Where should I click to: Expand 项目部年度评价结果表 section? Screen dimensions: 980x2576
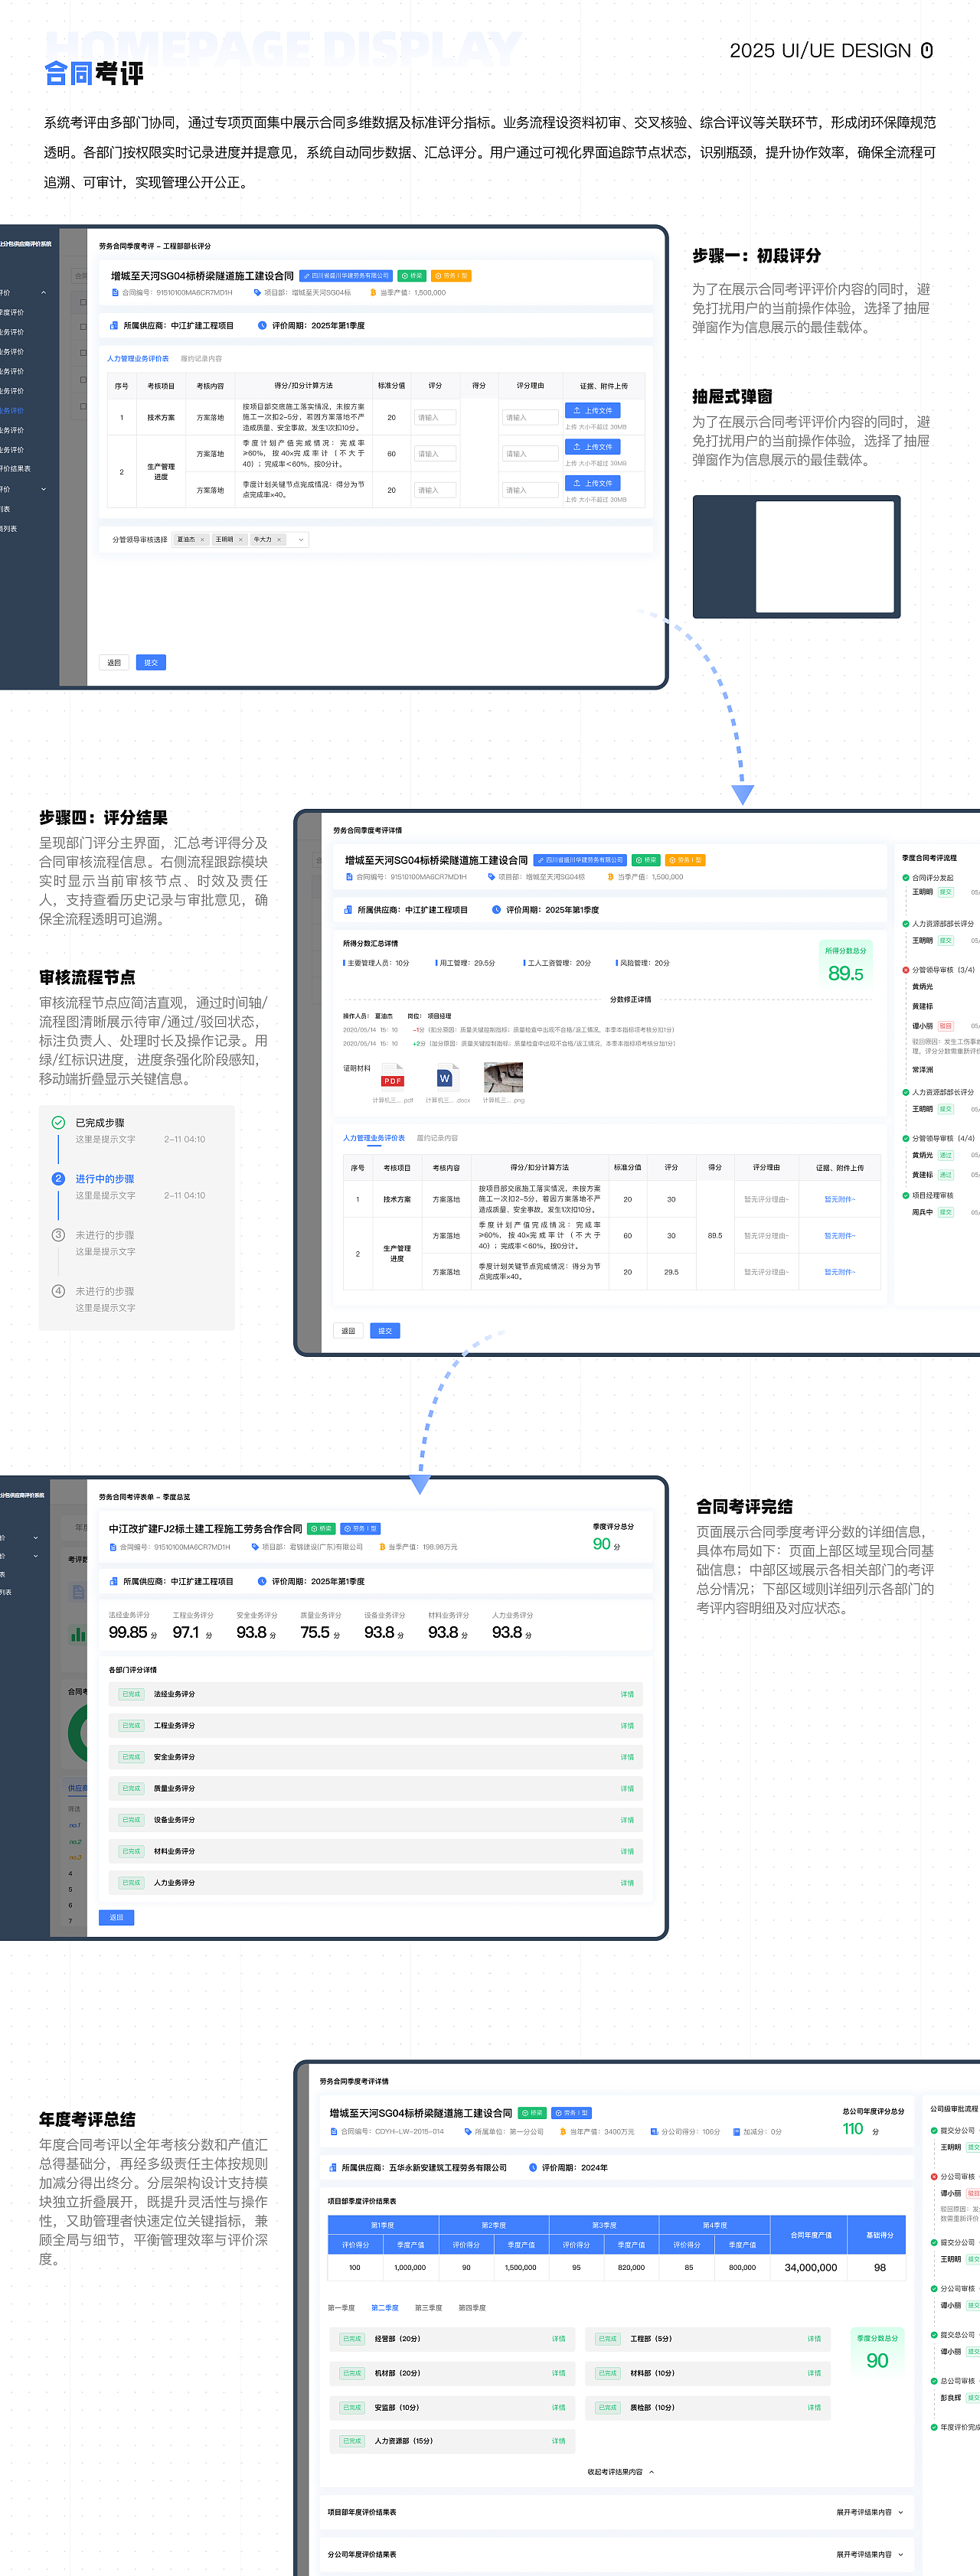(x=870, y=2513)
